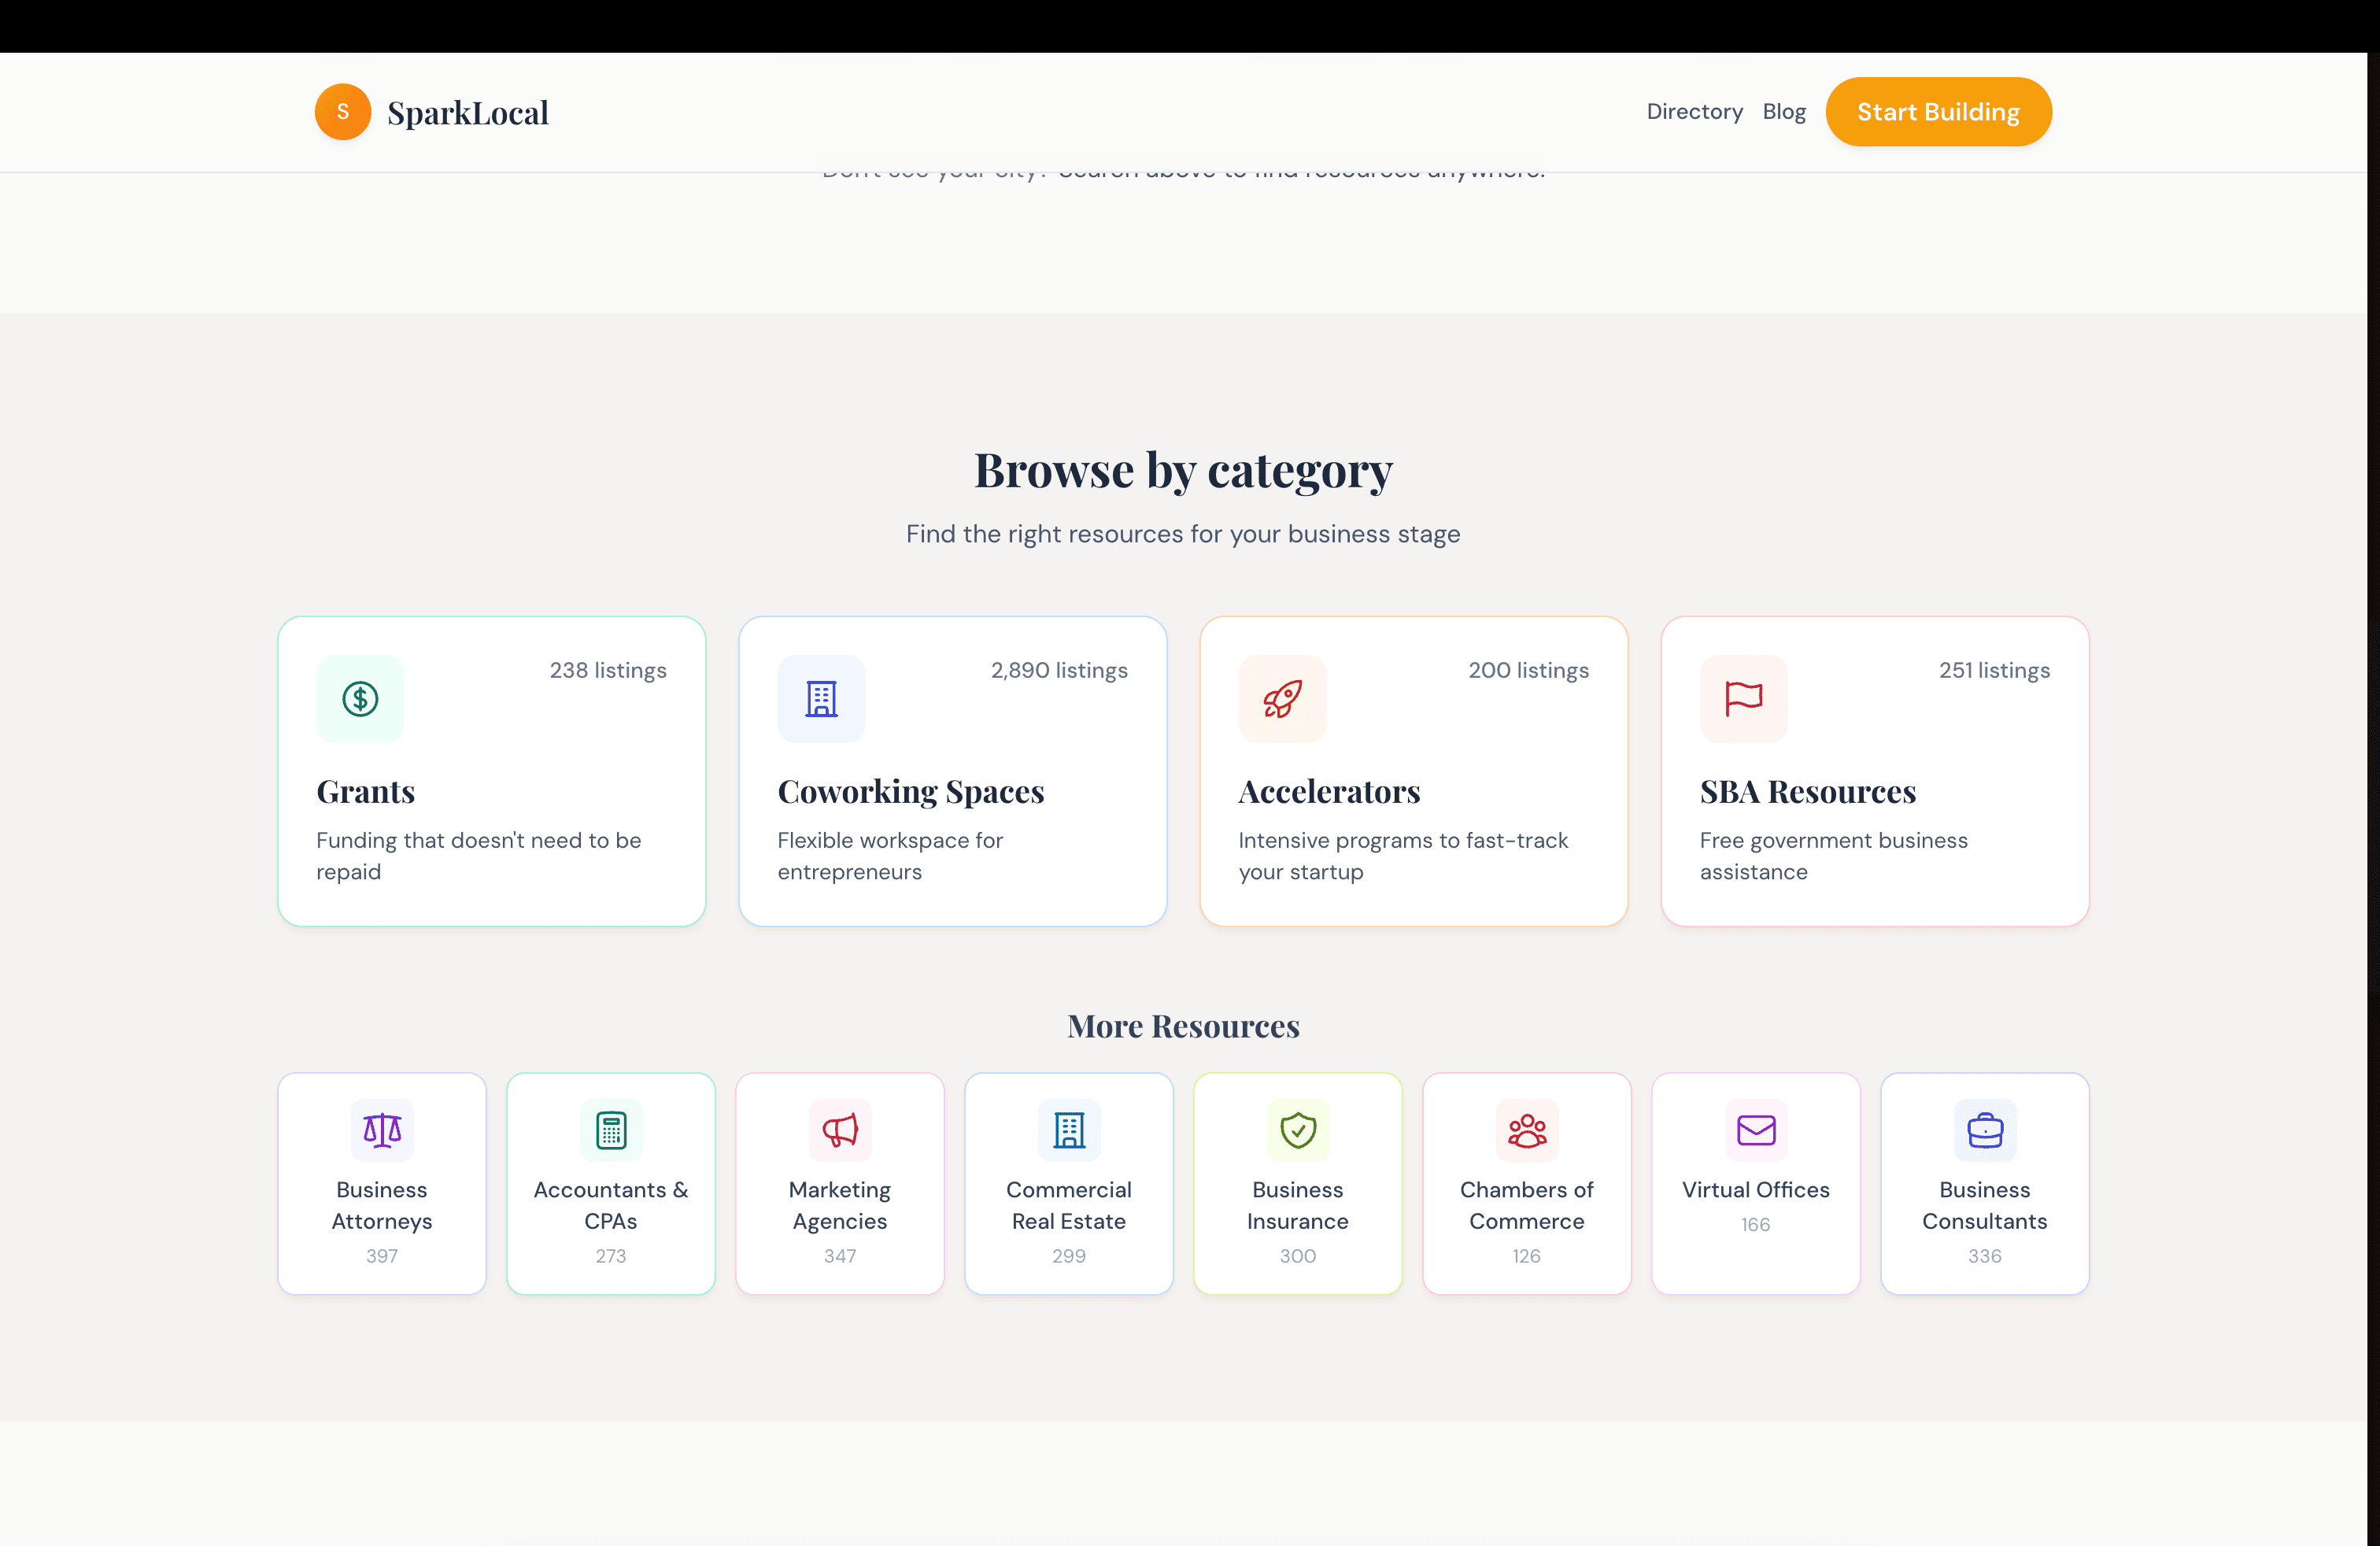Click the Business Insurance card
Viewport: 2380px width, 1546px height.
pos(1296,1183)
